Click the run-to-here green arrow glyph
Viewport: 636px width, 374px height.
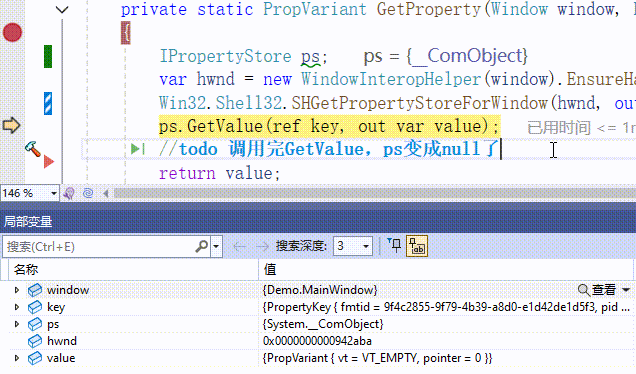138,149
